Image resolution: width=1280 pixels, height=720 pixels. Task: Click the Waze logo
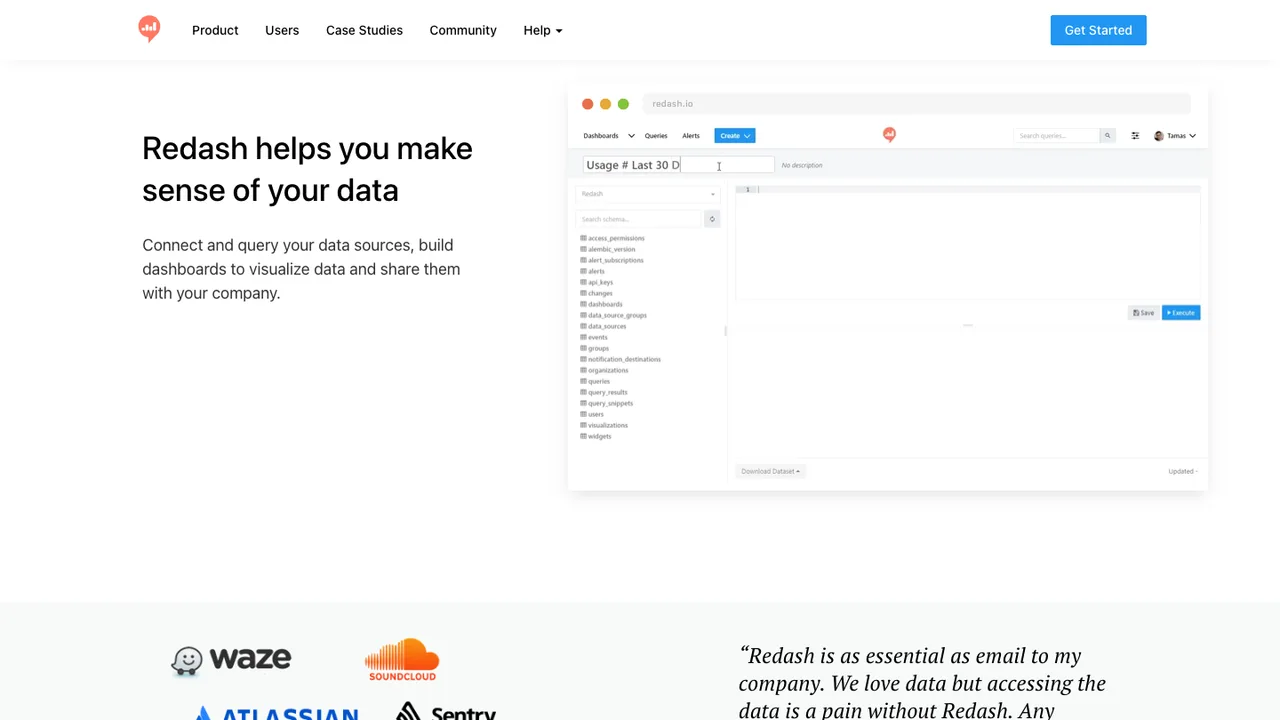pyautogui.click(x=231, y=660)
